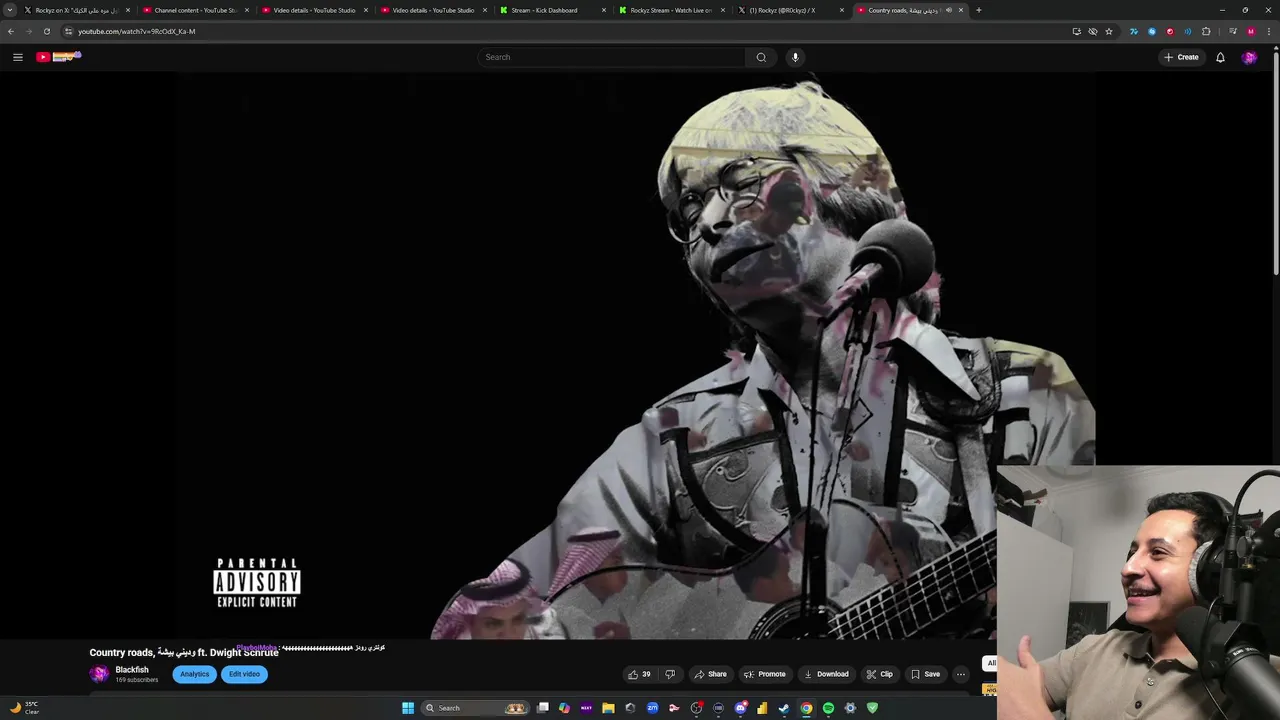
Task: Open File Explorer from taskbar
Action: click(x=608, y=708)
